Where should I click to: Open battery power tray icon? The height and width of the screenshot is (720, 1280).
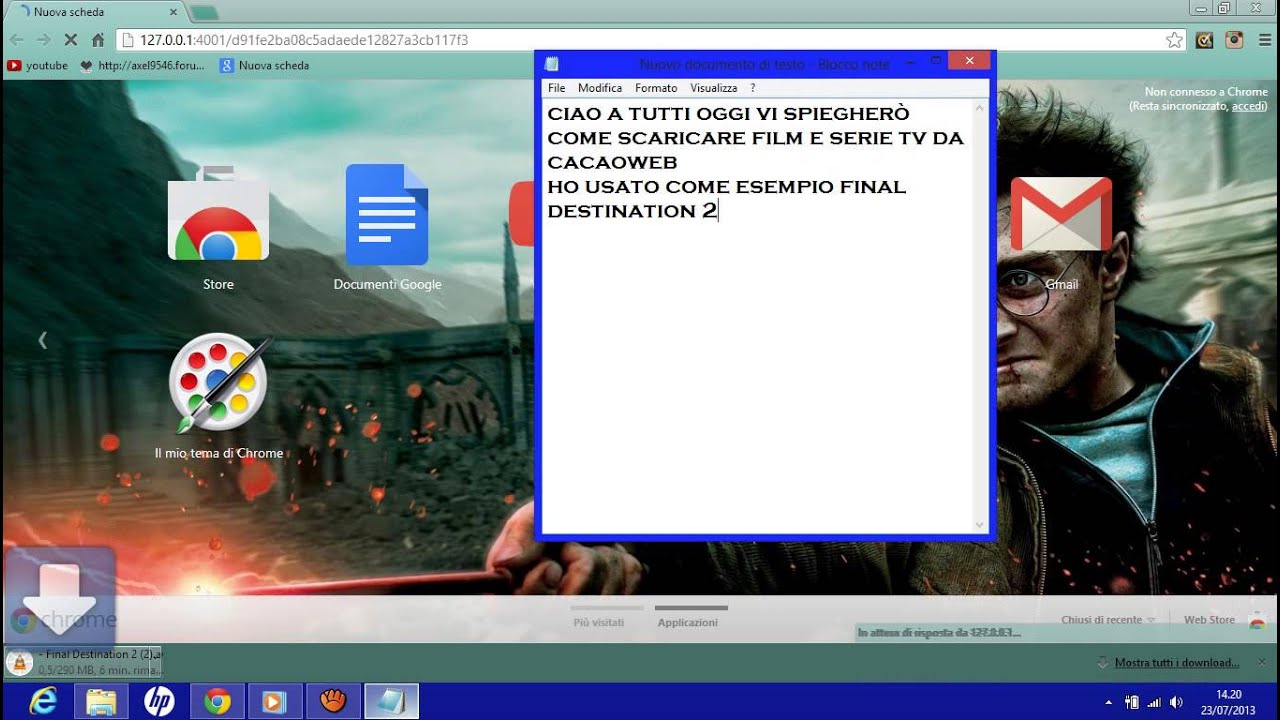click(x=1132, y=702)
